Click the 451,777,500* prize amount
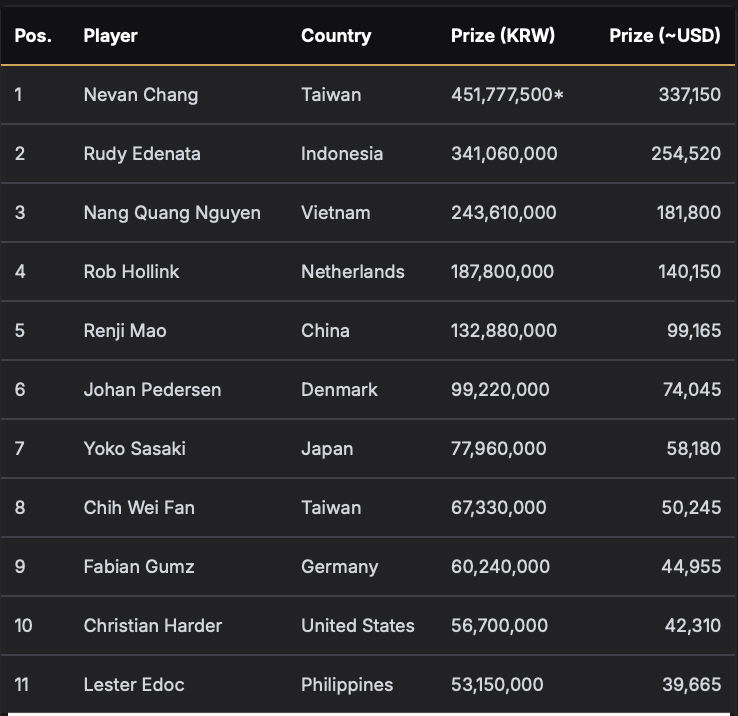The image size is (738, 716). point(507,95)
